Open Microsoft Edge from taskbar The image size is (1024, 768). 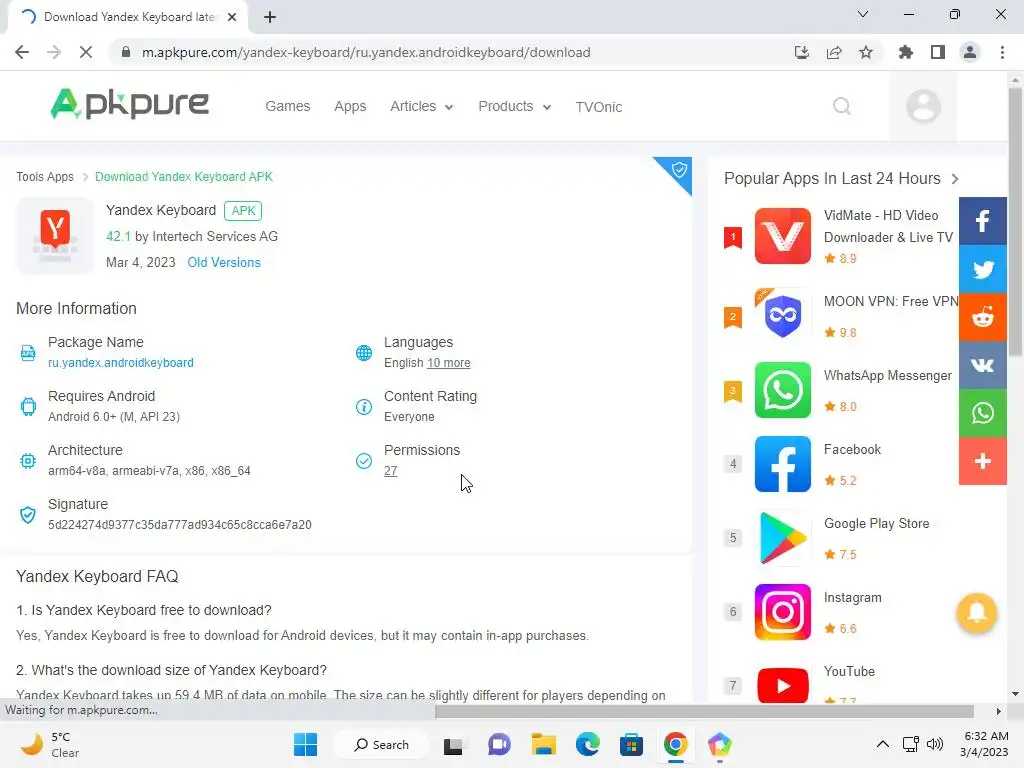[587, 744]
